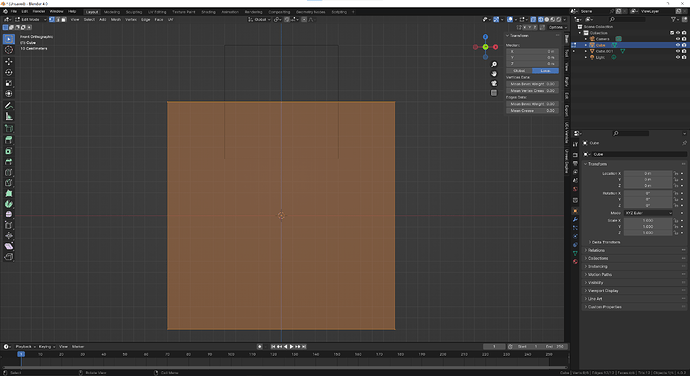This screenshot has height=376, width=690.
Task: Select the Edge Slide tool
Action: pyautogui.click(x=8, y=225)
